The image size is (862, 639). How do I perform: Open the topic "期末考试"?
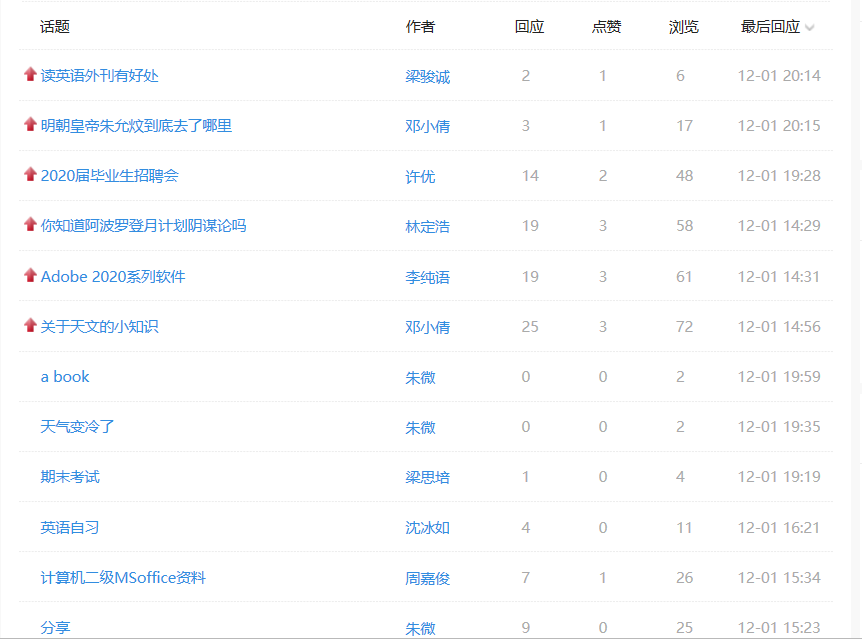tap(72, 477)
